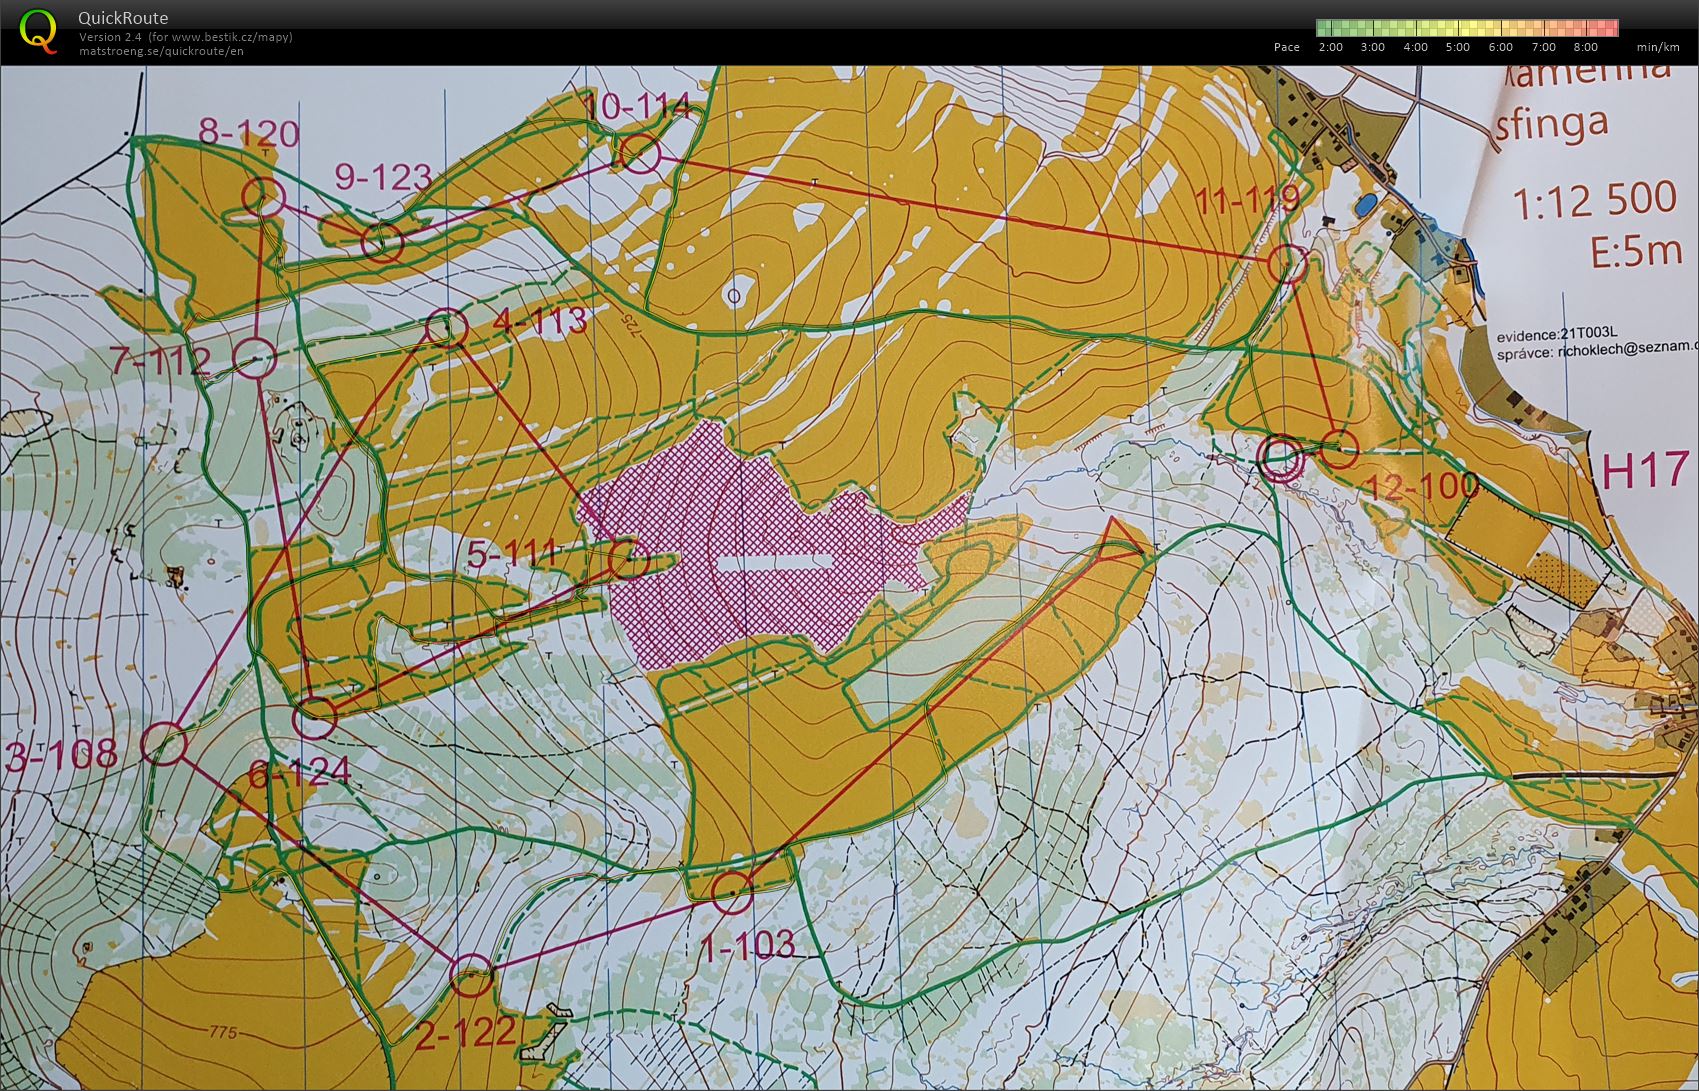Click the 3-108 control label
Viewport: 1699px width, 1091px height.
(x=62, y=755)
